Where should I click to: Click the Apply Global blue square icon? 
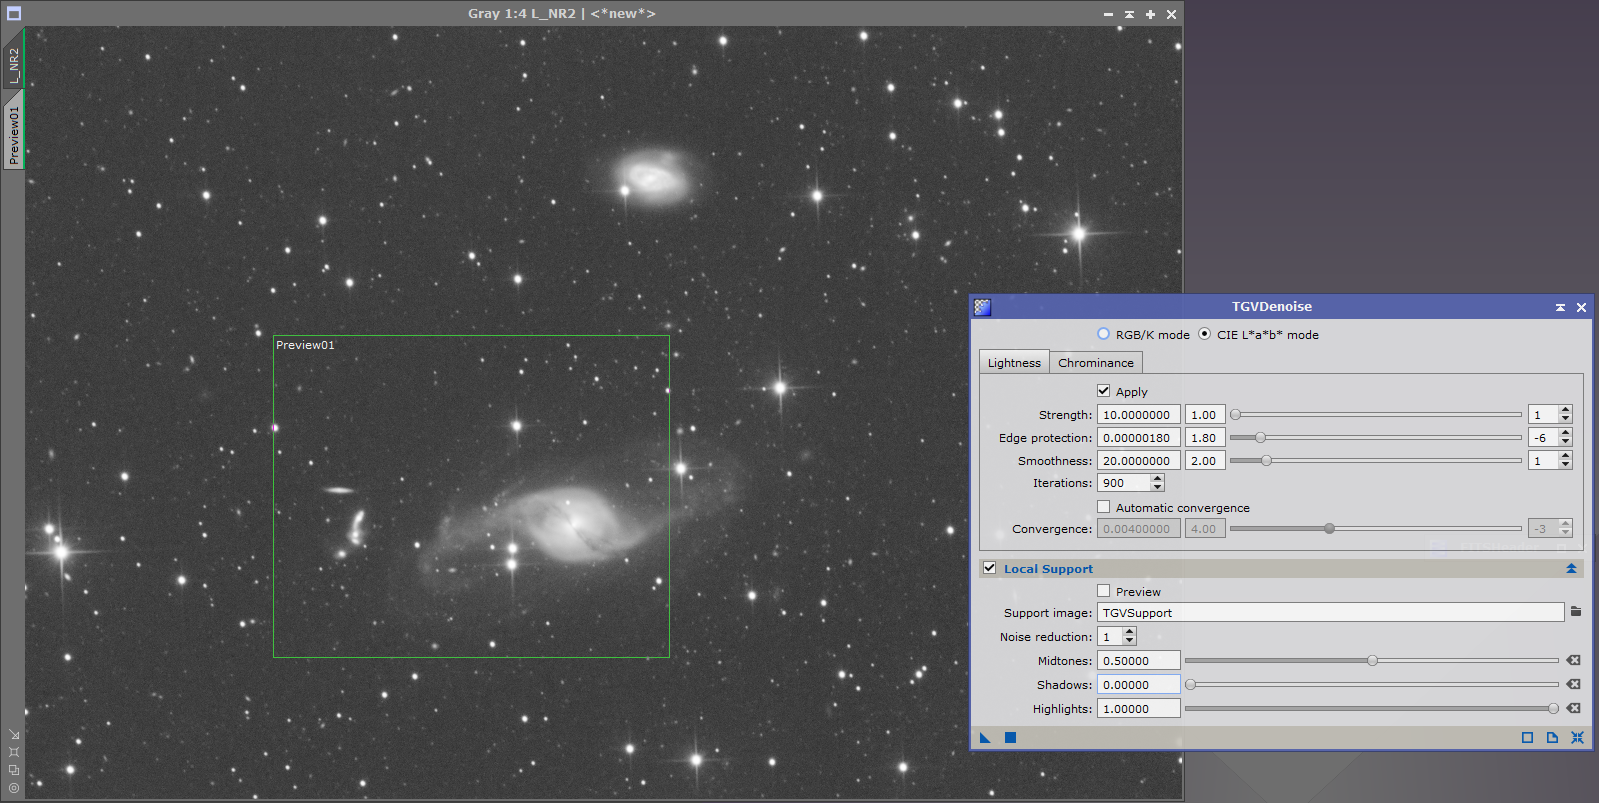pyautogui.click(x=1010, y=738)
